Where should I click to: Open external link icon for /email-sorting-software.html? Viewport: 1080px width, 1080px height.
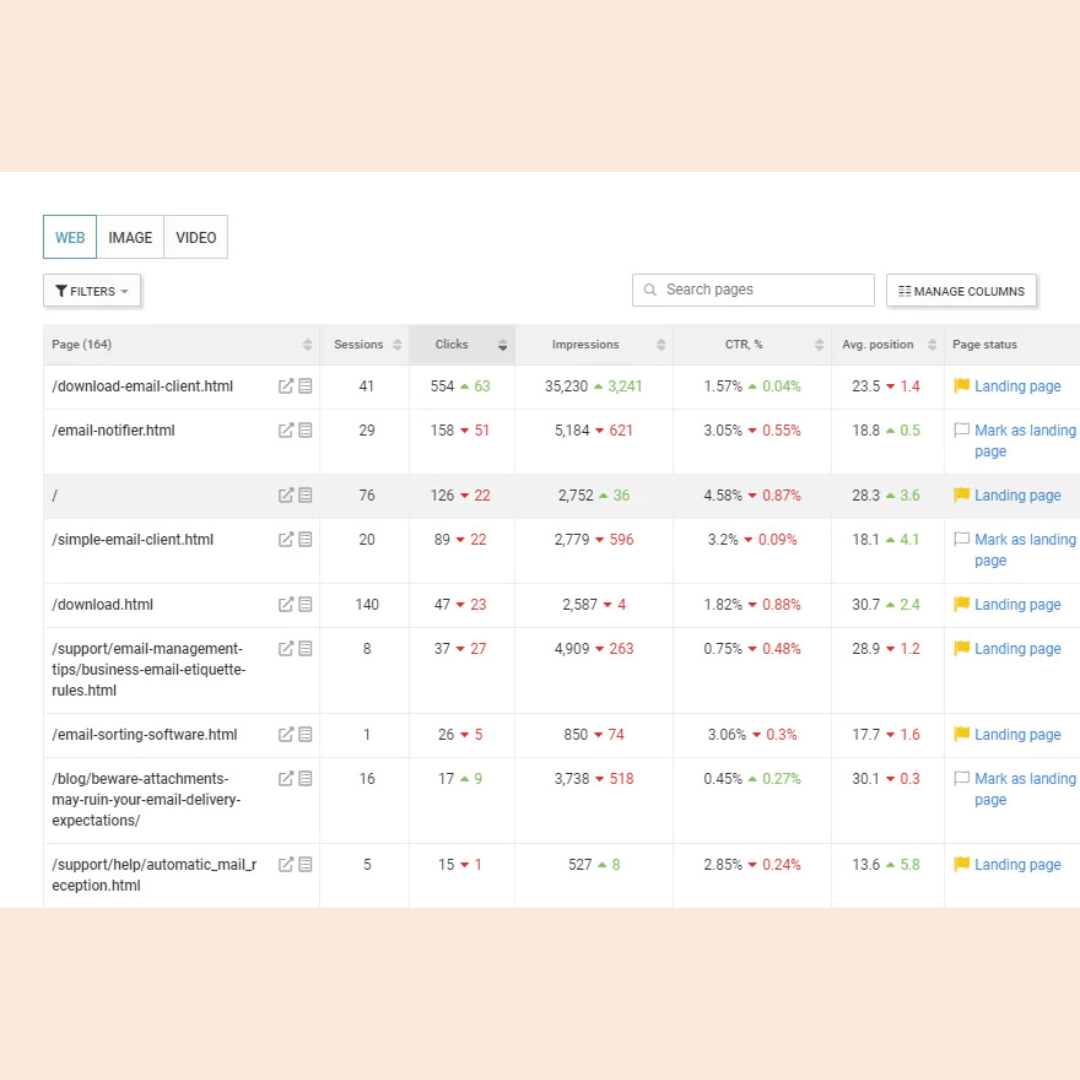point(286,734)
